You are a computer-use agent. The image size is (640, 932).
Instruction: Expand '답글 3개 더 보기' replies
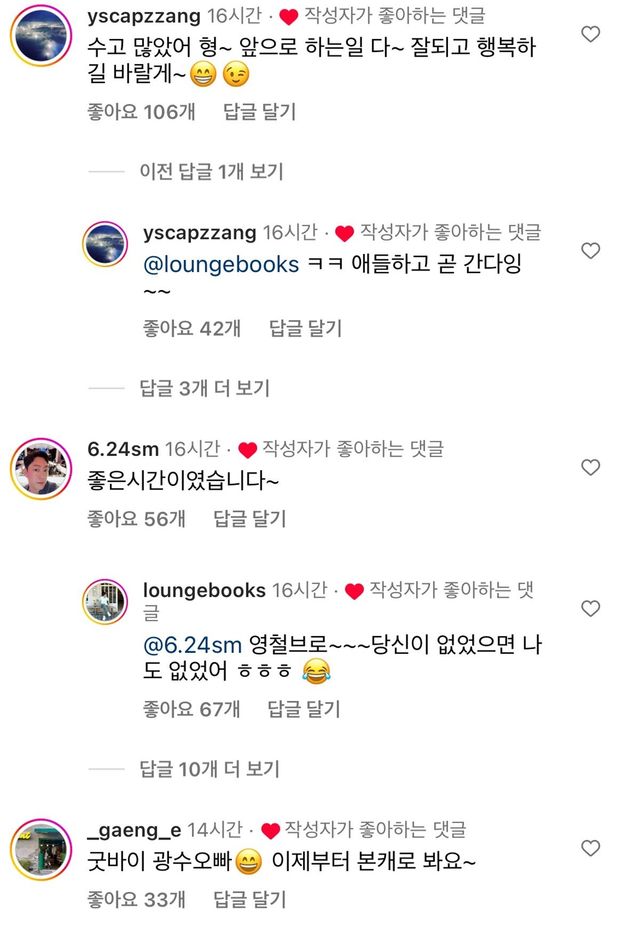point(204,388)
